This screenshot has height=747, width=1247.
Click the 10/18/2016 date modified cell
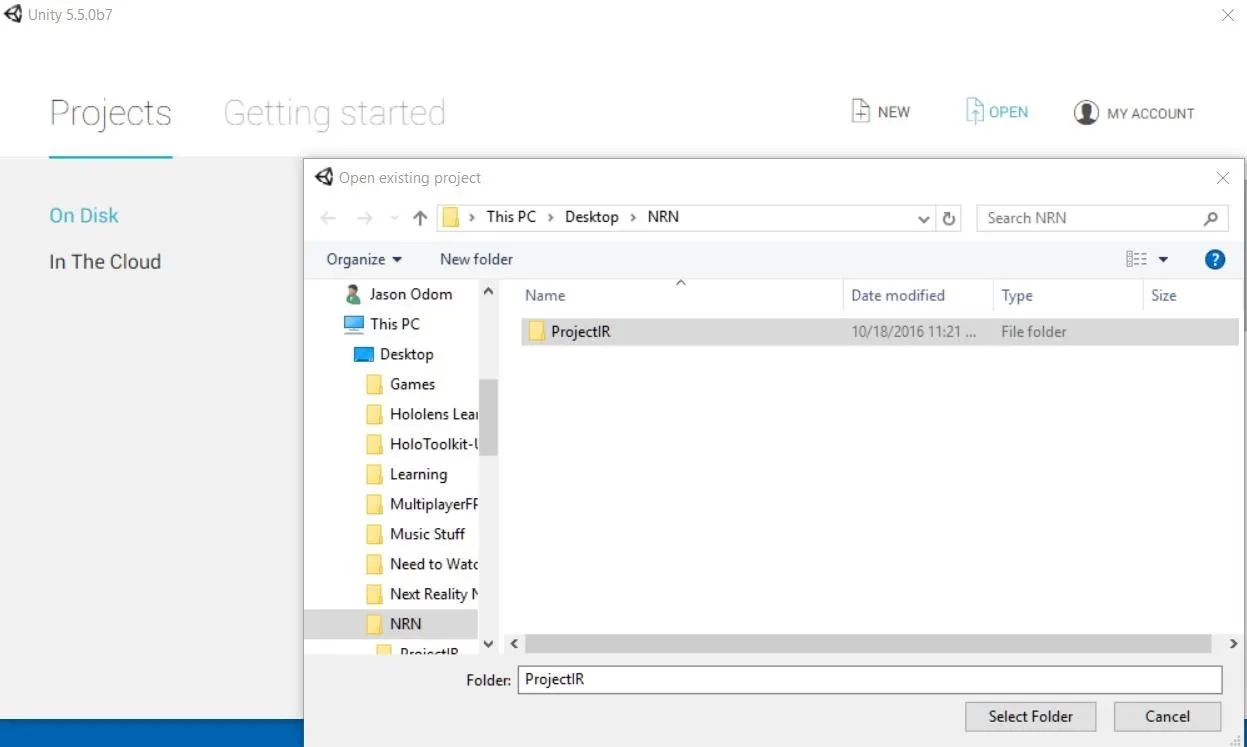tap(914, 332)
